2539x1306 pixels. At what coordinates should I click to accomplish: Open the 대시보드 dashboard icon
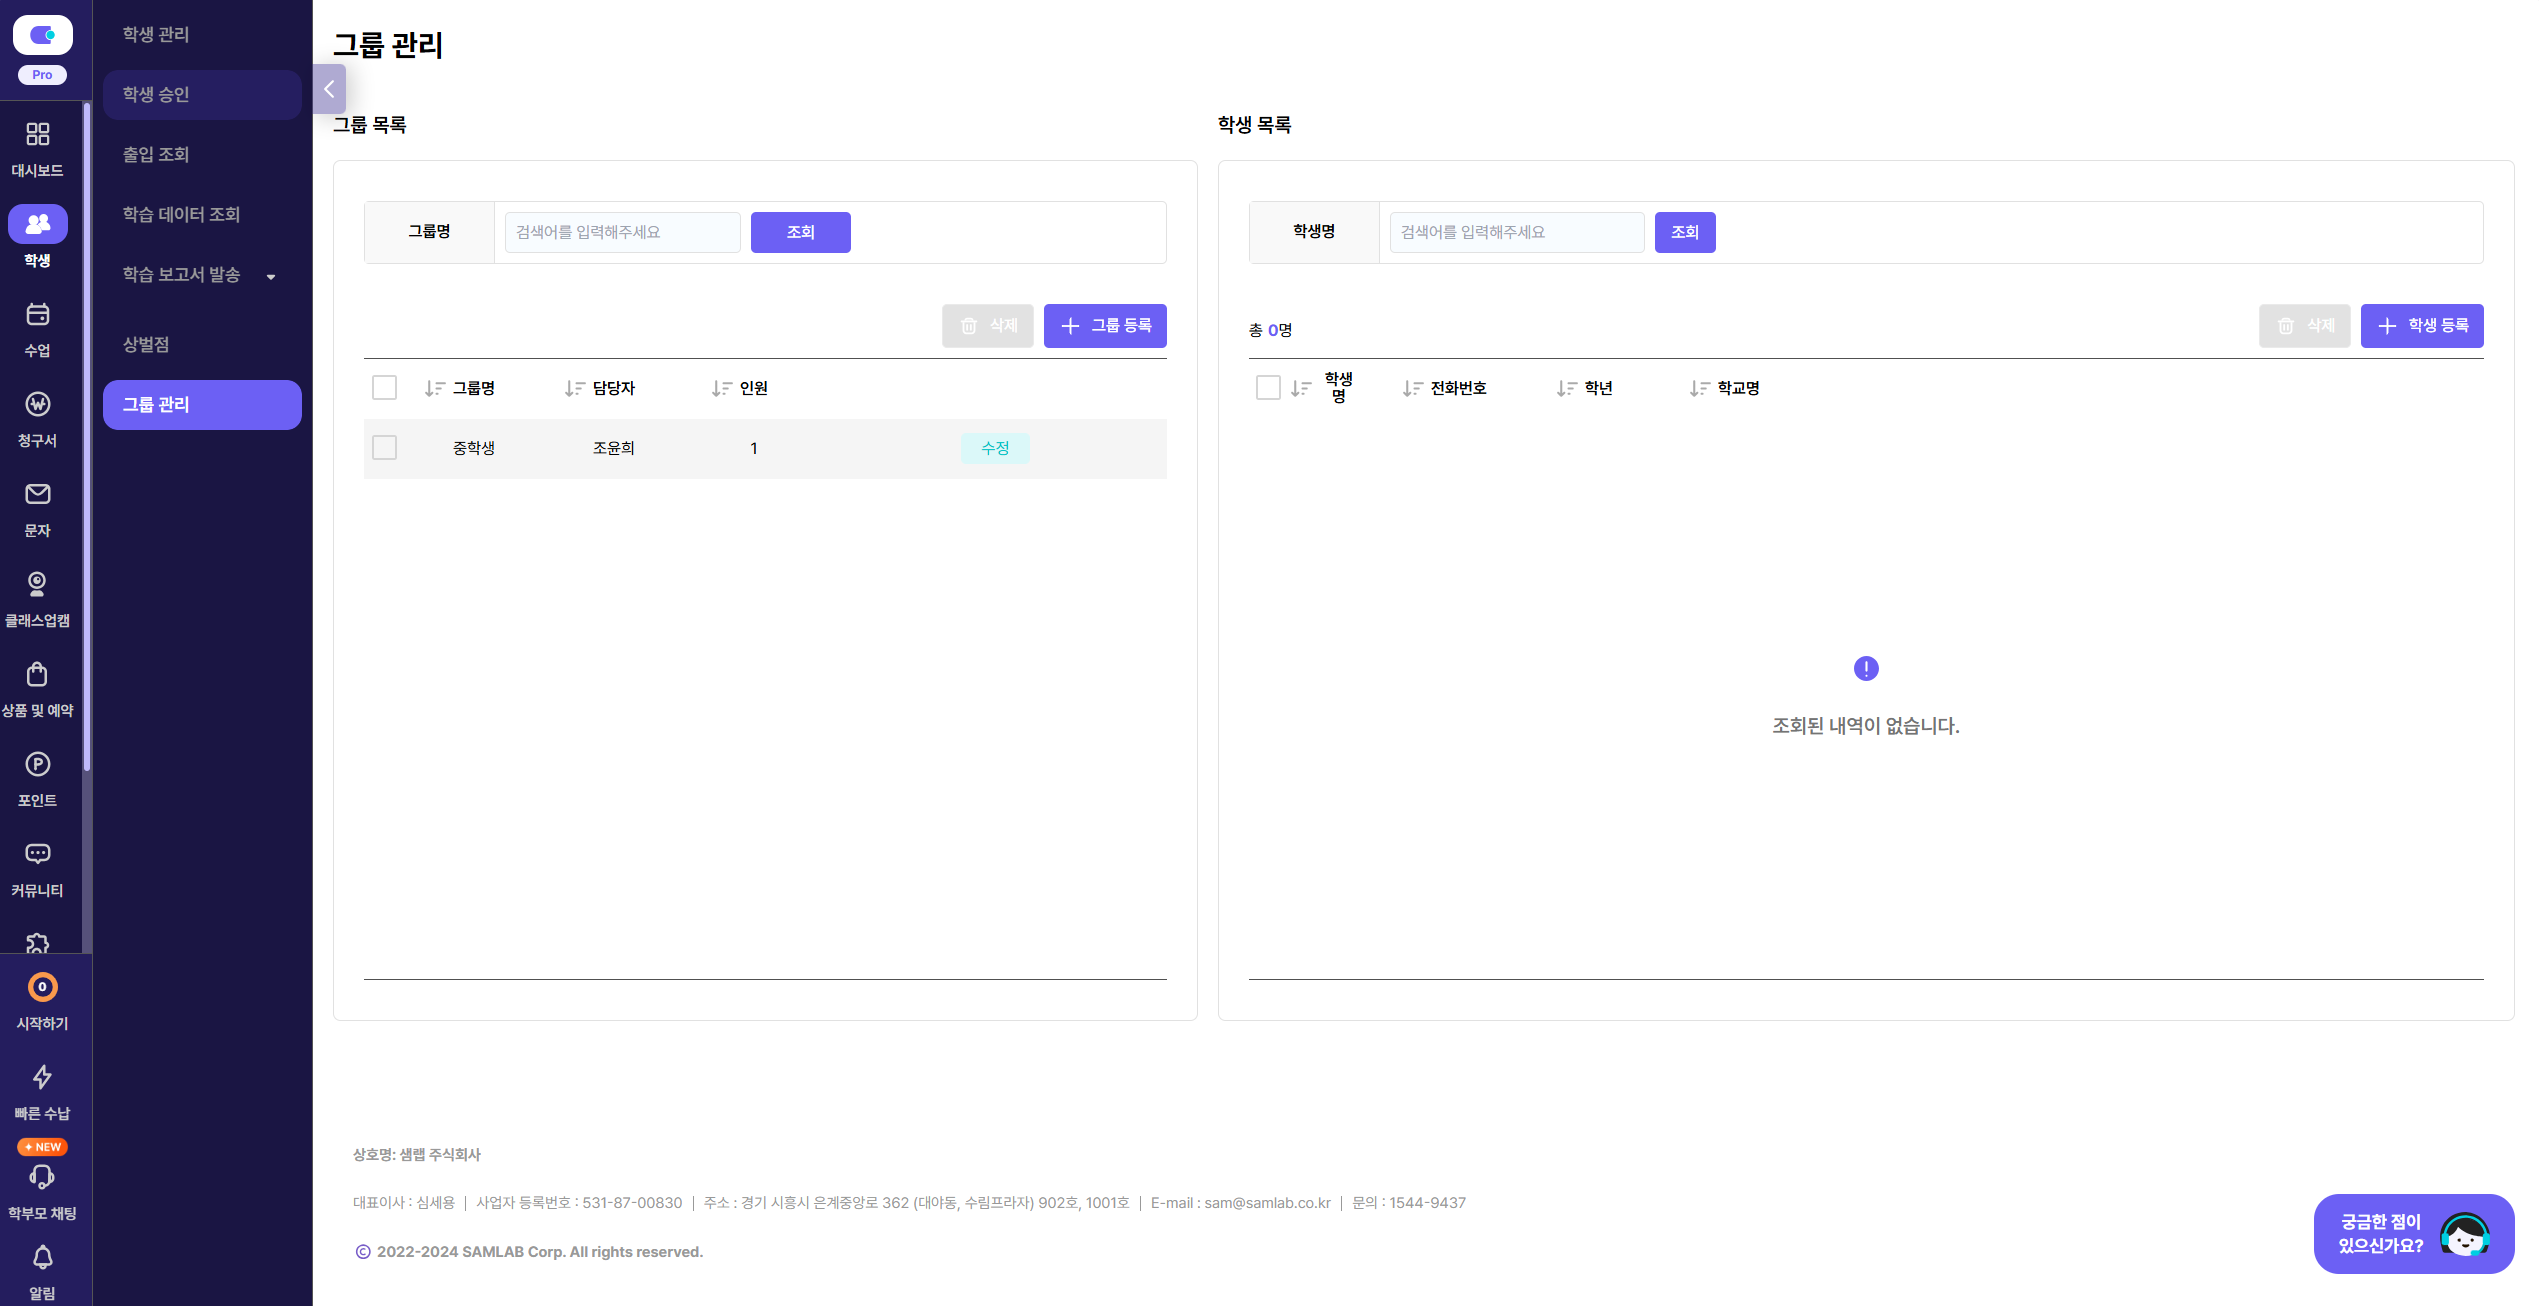point(37,134)
